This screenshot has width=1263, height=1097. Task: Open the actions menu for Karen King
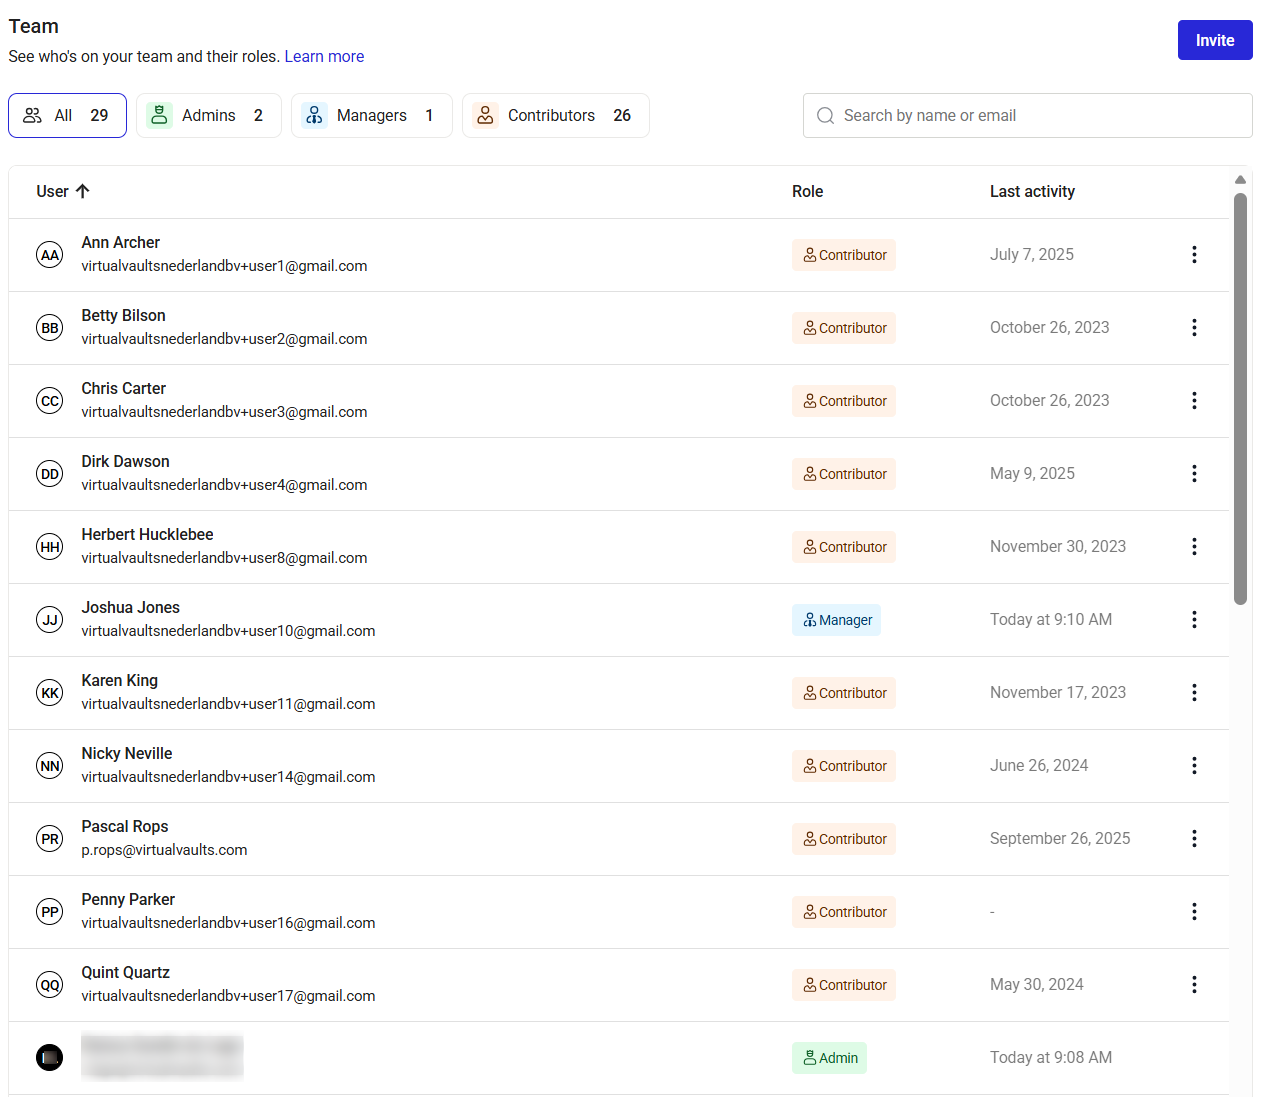[1194, 693]
